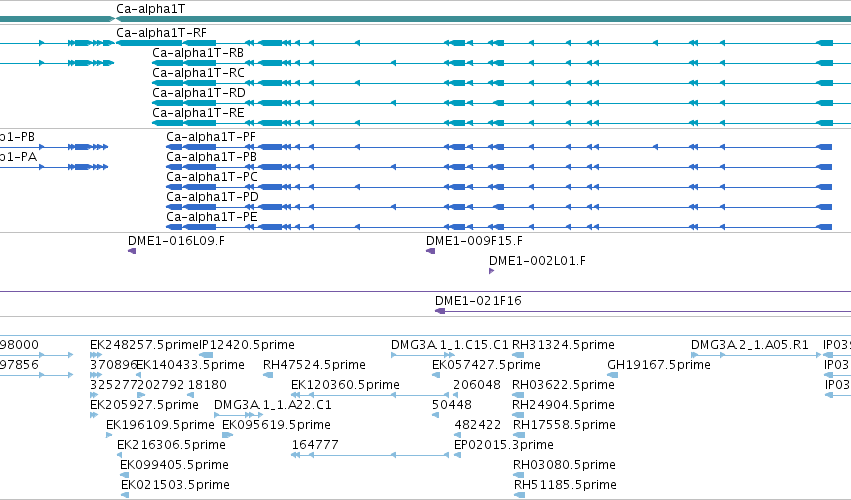851x500 pixels.
Task: Click the RH03622.5prime EST label
Action: pos(563,385)
